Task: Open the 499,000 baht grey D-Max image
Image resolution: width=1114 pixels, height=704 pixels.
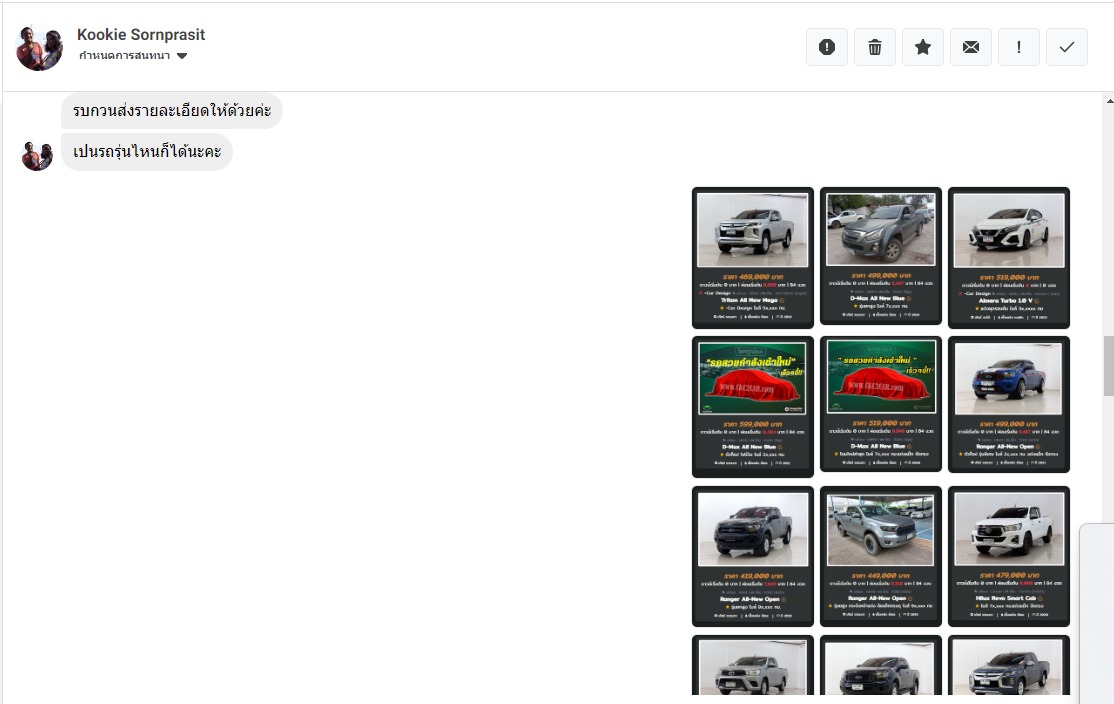Action: click(881, 255)
